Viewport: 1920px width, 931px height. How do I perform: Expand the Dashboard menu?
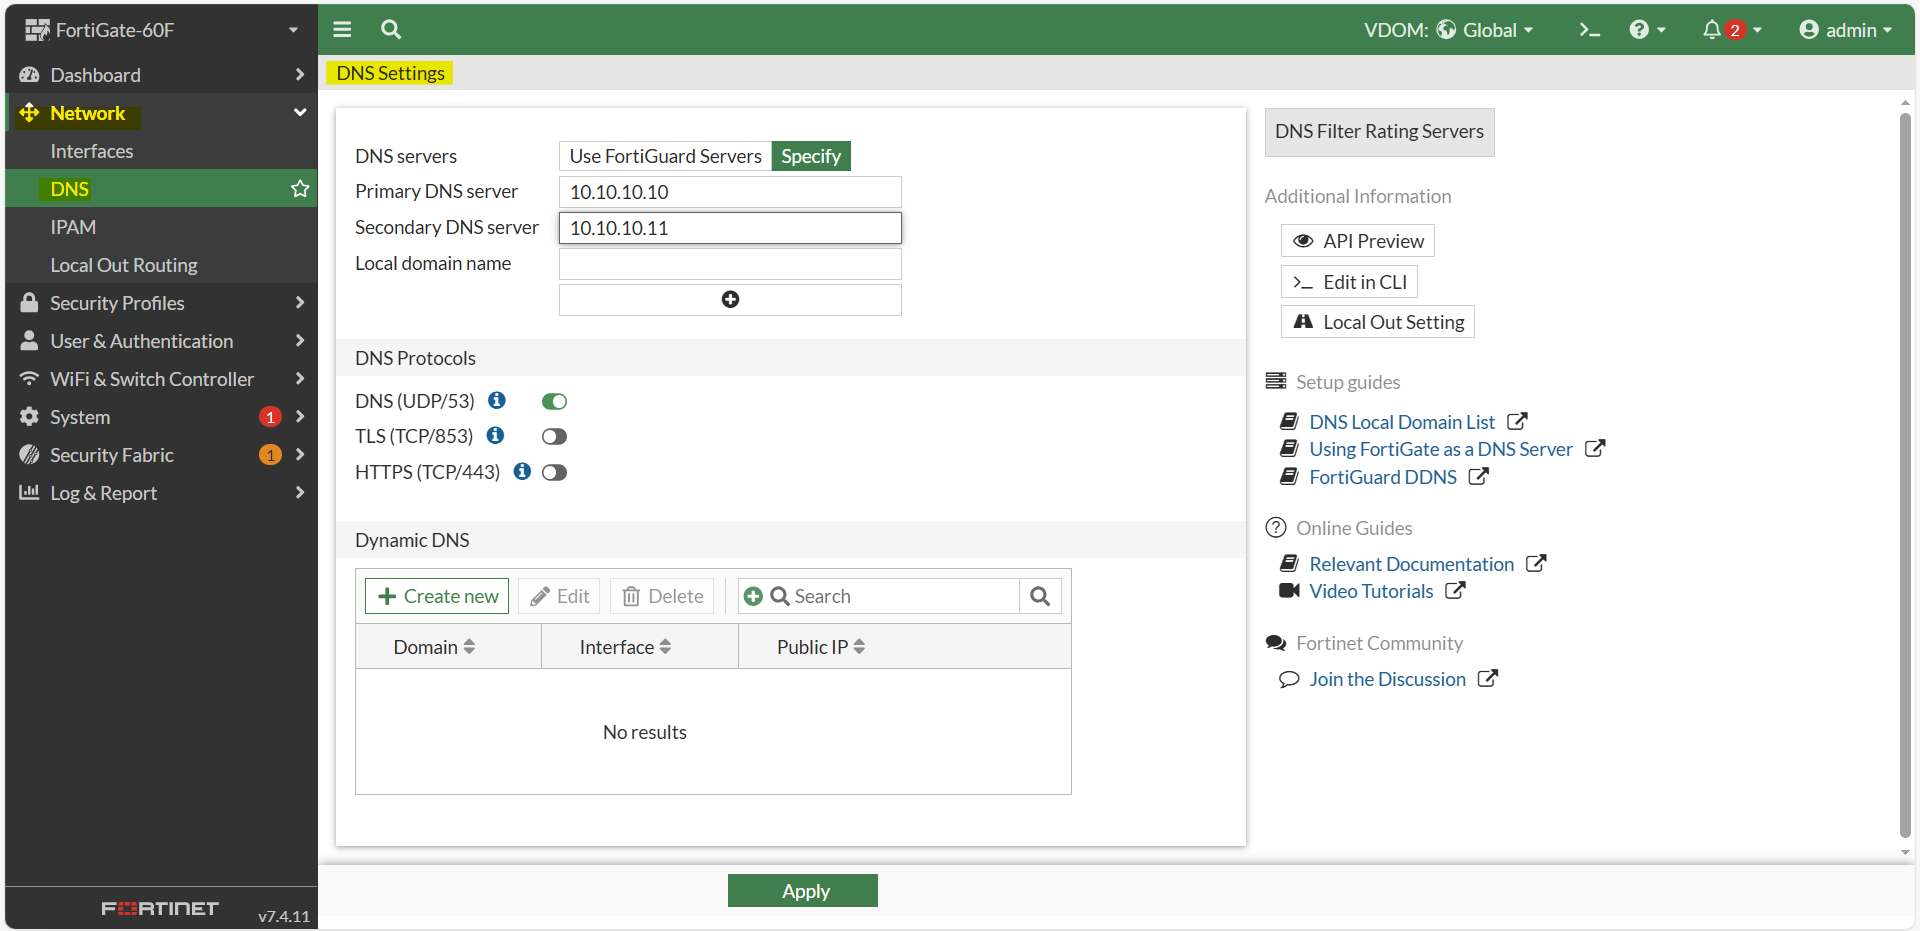pos(161,74)
